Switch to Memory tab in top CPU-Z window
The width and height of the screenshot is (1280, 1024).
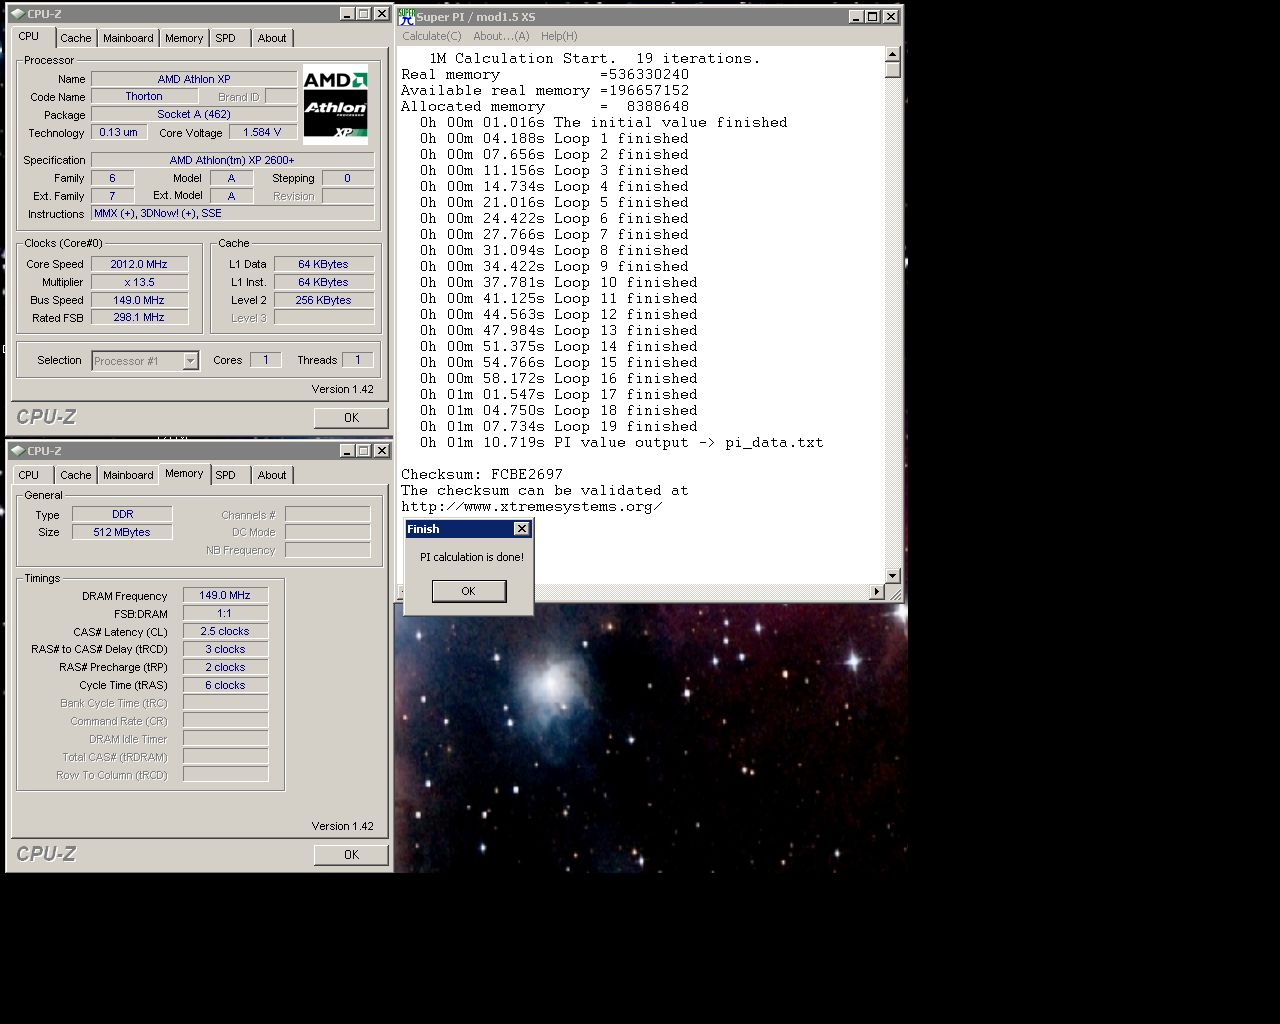(184, 38)
